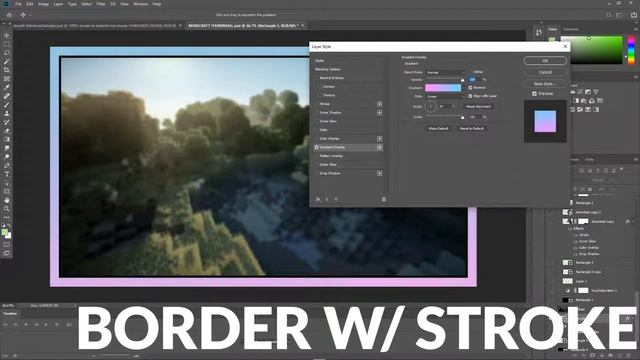Click the Reset Alignment button
Image resolution: width=640 pixels, height=360 pixels.
tap(478, 107)
